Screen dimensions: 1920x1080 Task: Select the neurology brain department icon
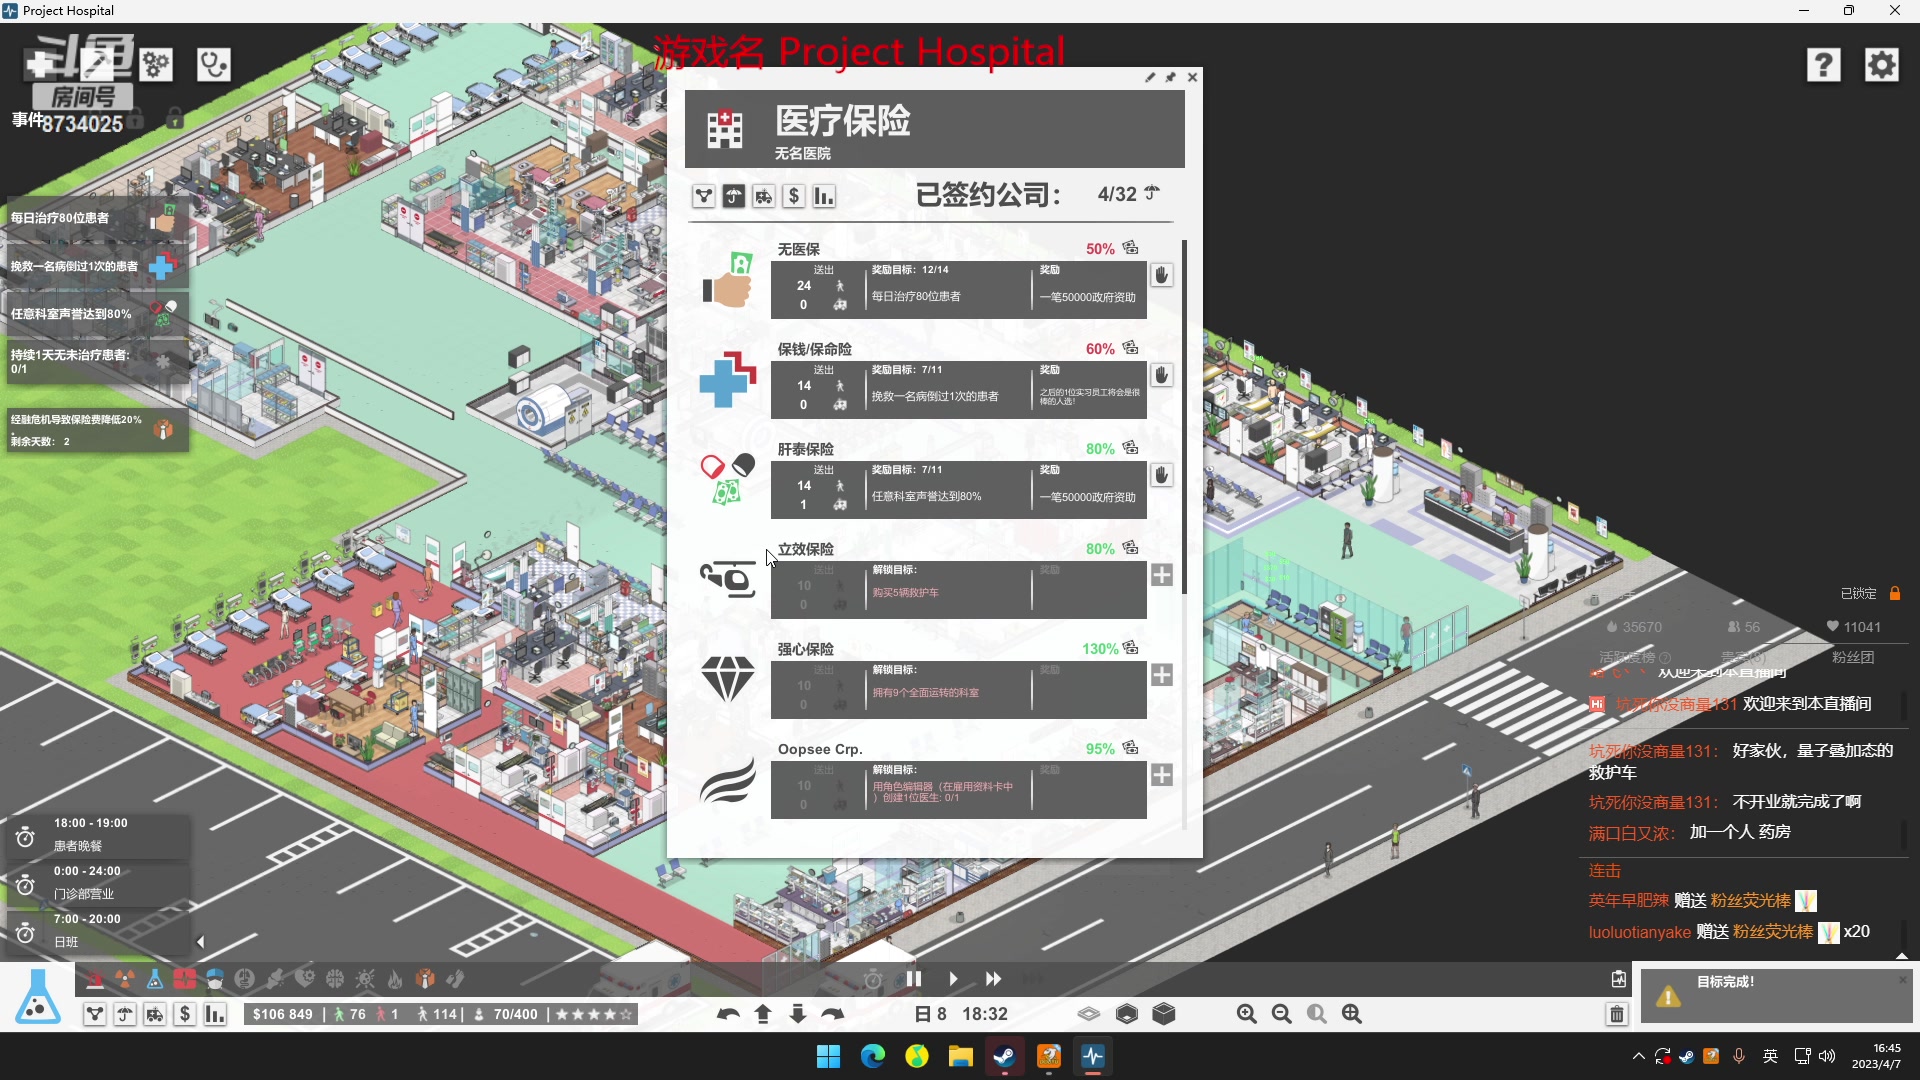pyautogui.click(x=335, y=979)
